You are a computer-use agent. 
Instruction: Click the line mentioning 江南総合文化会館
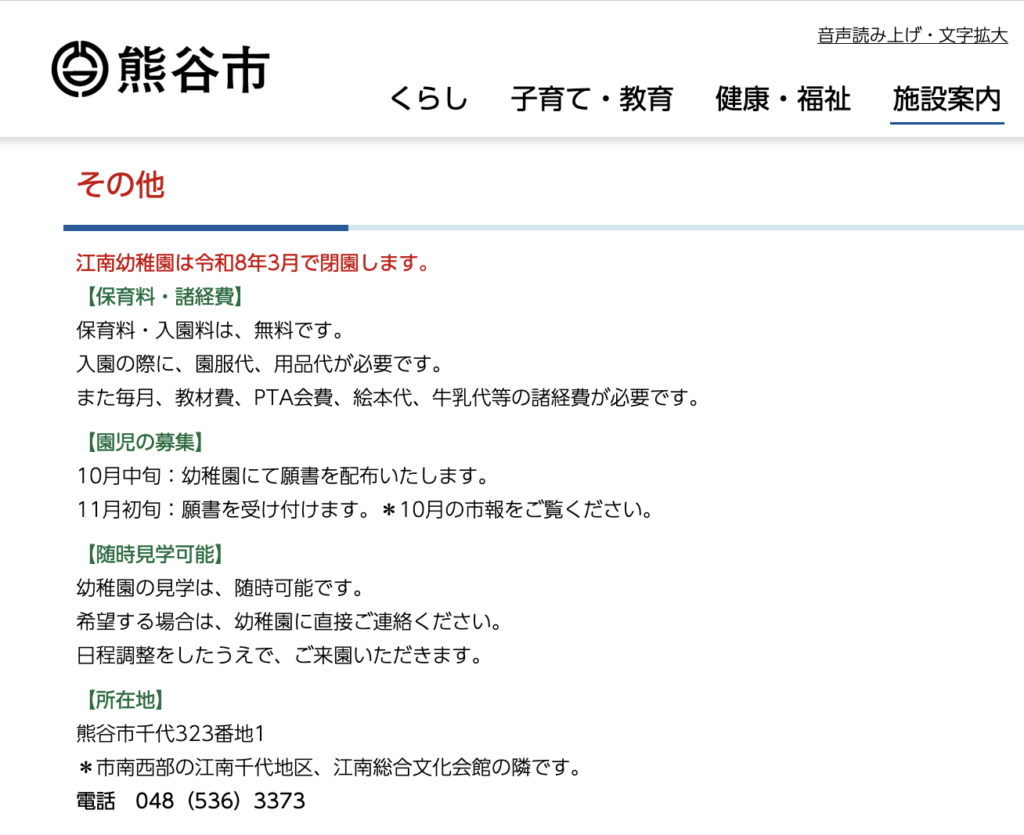pyautogui.click(x=329, y=768)
